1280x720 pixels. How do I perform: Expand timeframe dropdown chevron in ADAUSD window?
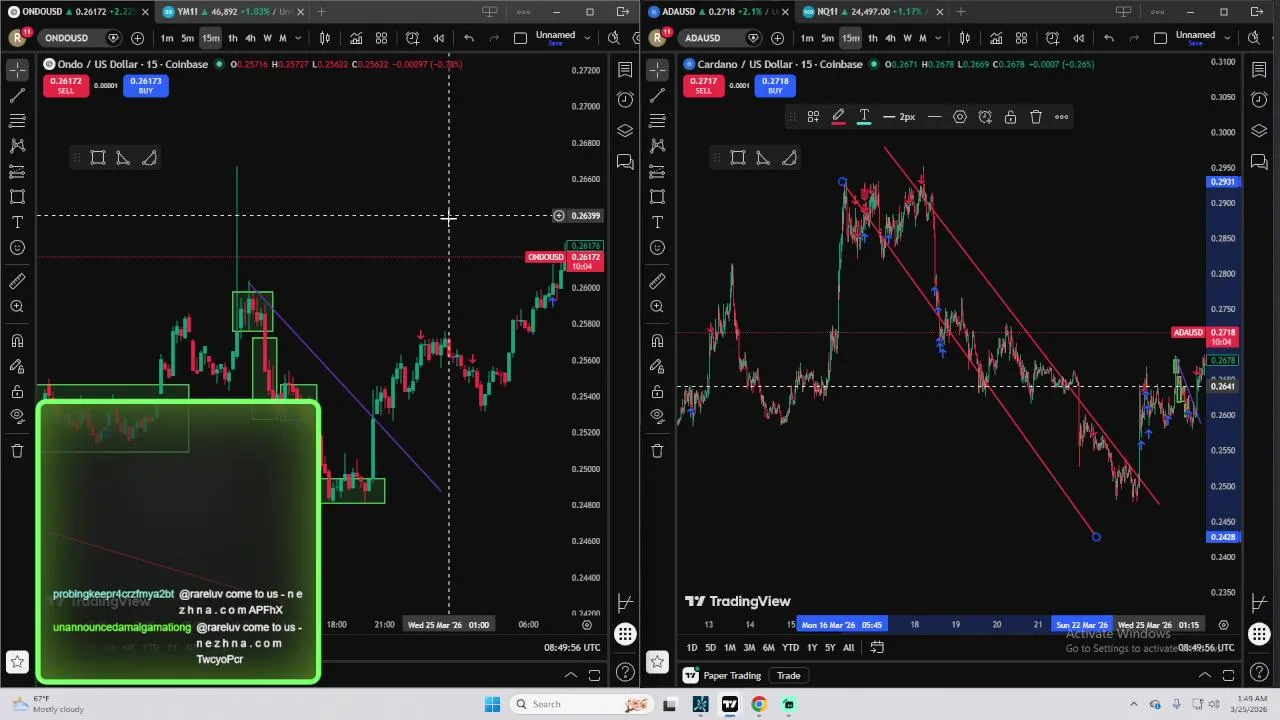[938, 38]
